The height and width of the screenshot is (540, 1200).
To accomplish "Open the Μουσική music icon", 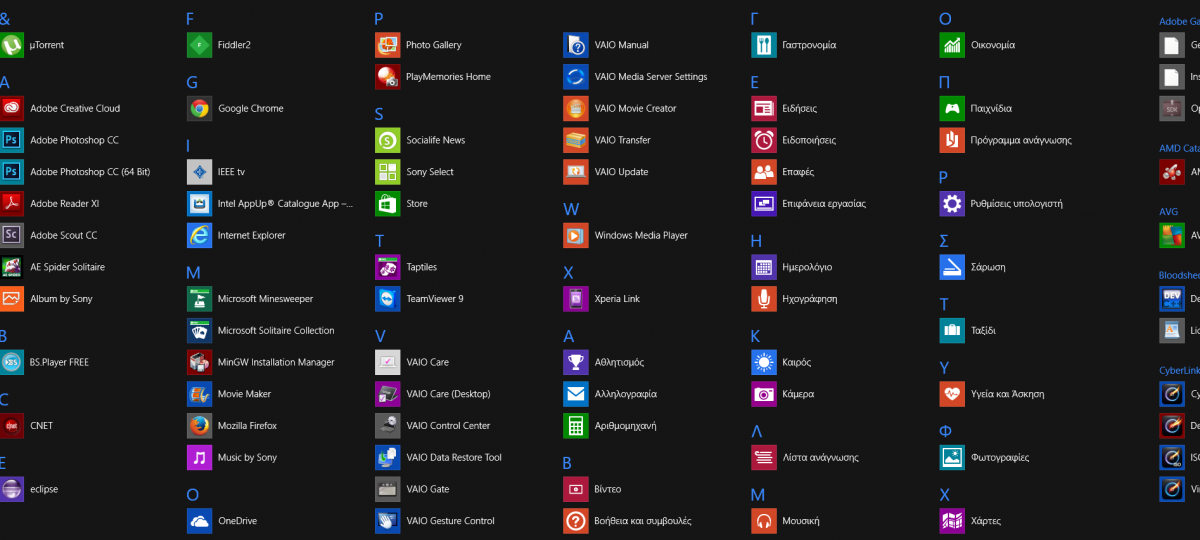I will tap(764, 521).
